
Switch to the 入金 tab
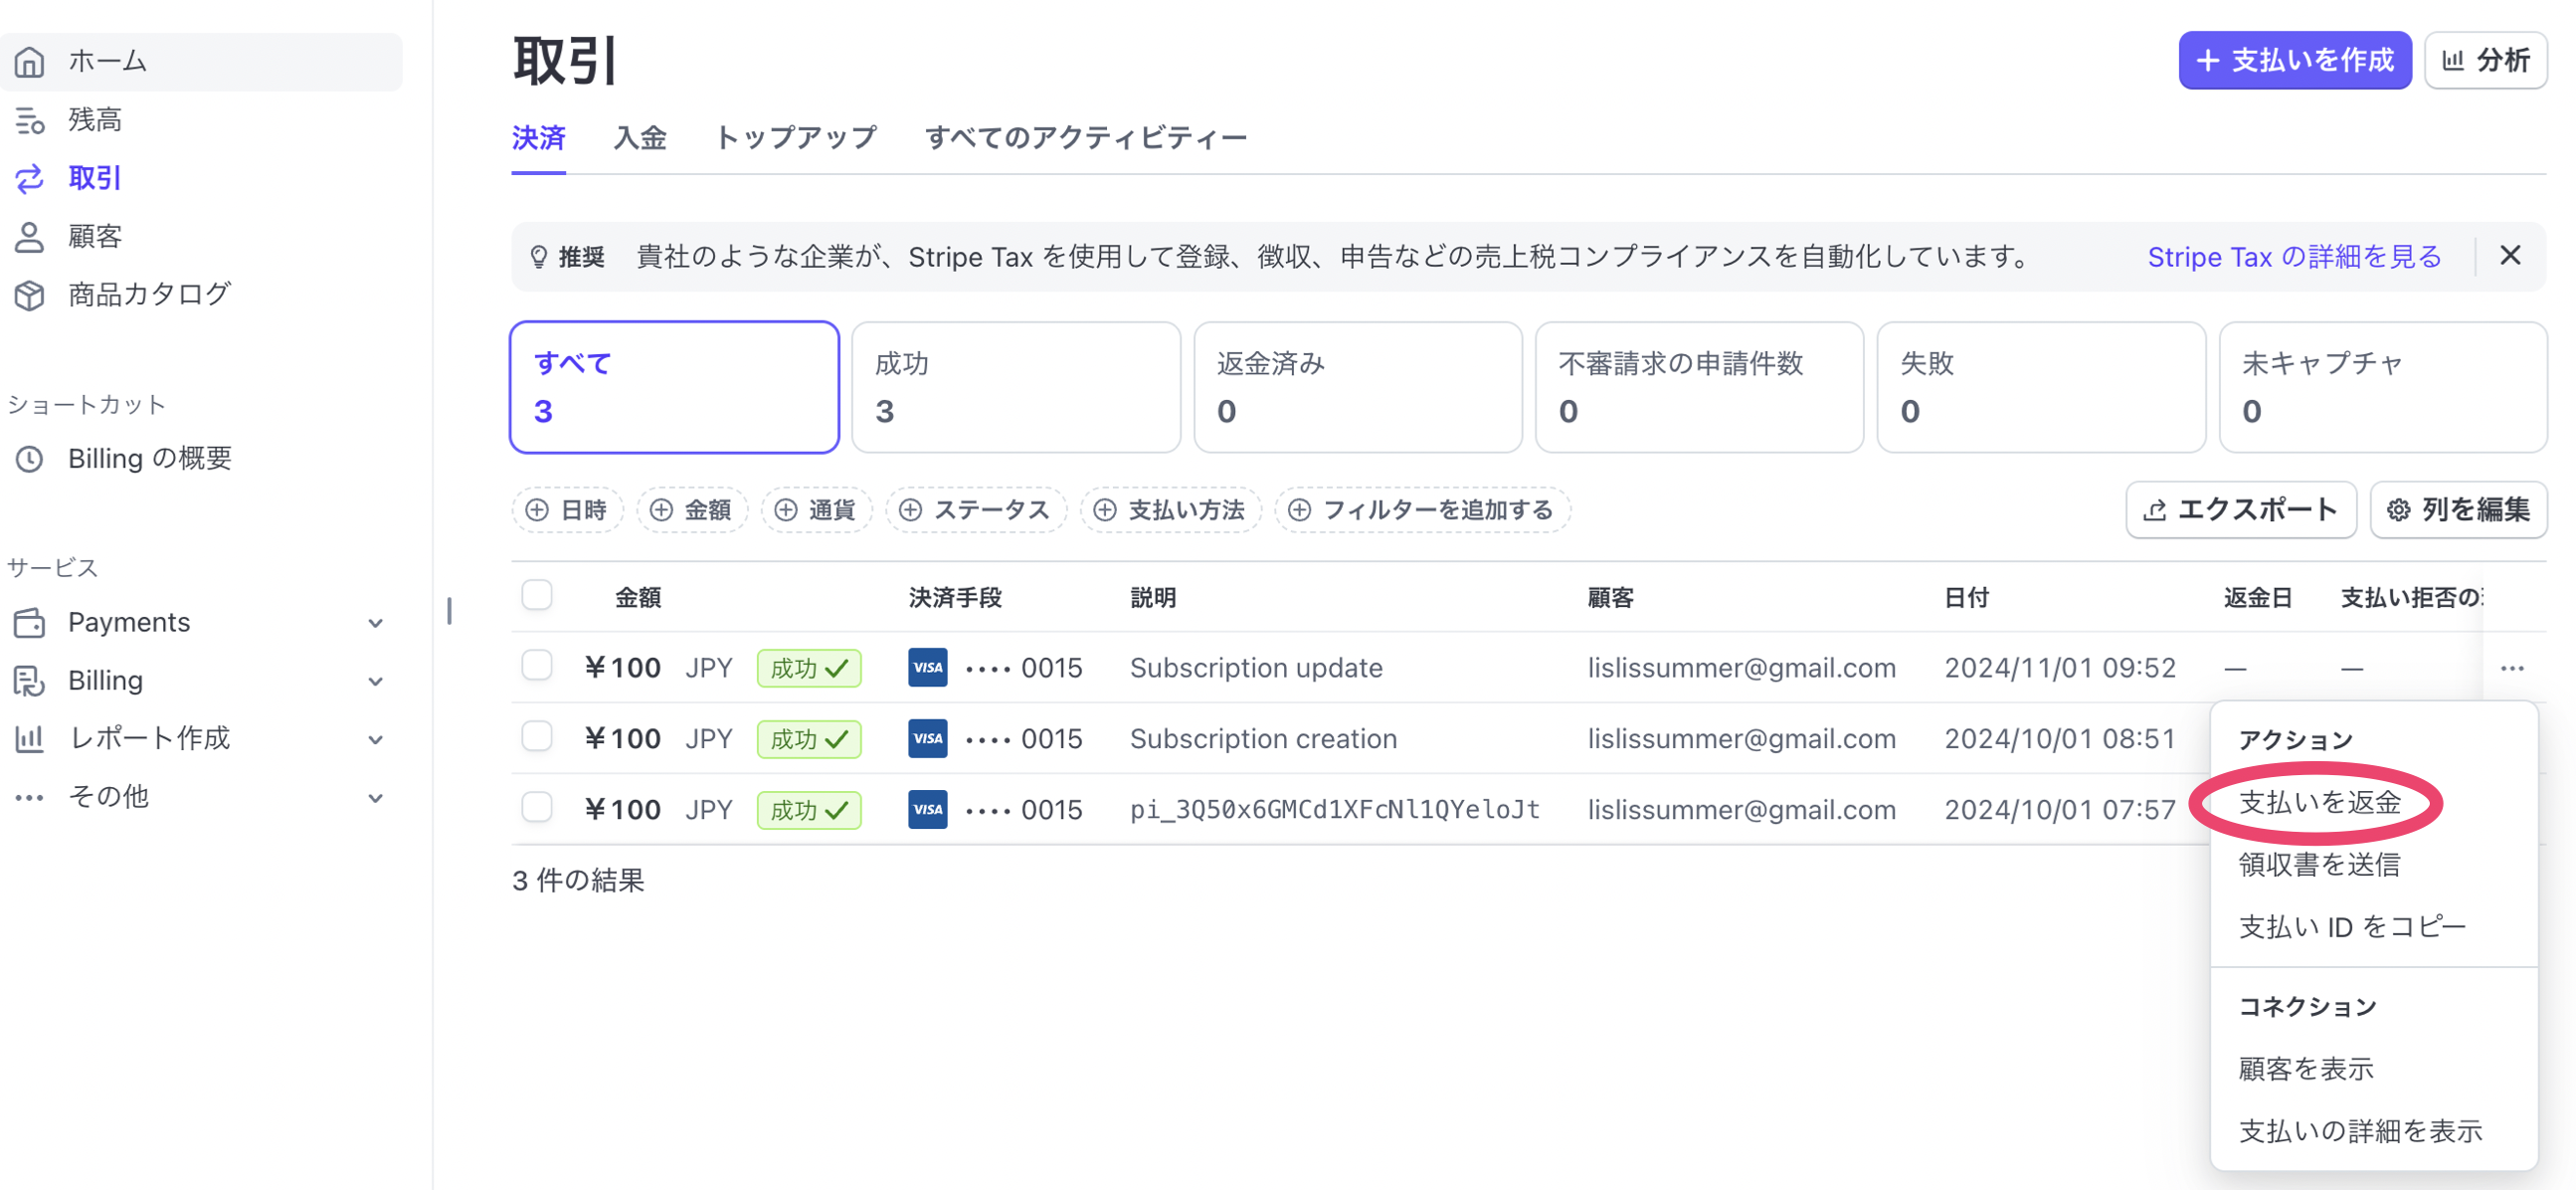point(640,138)
